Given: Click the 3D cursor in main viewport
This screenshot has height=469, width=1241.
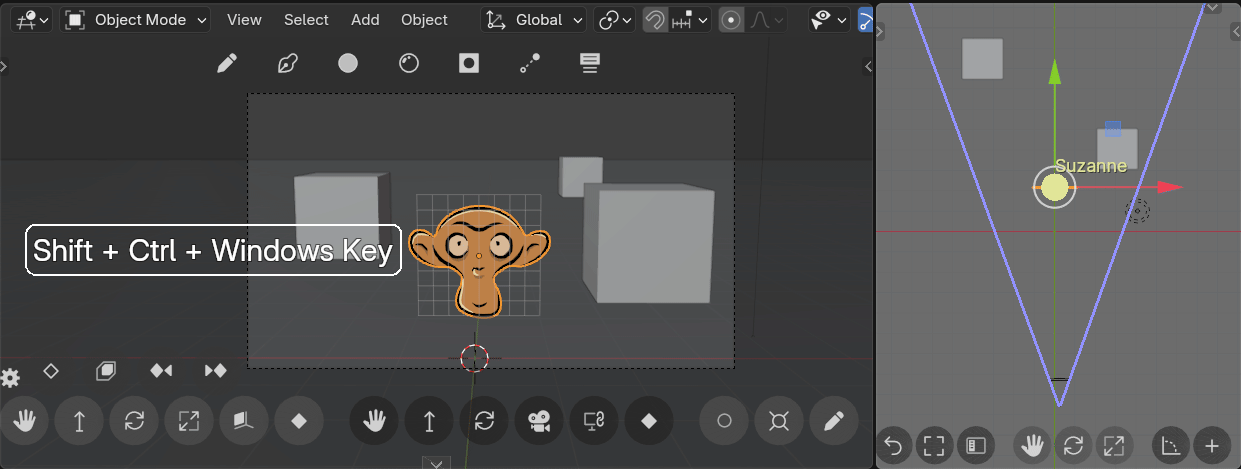Looking at the screenshot, I should tap(475, 358).
